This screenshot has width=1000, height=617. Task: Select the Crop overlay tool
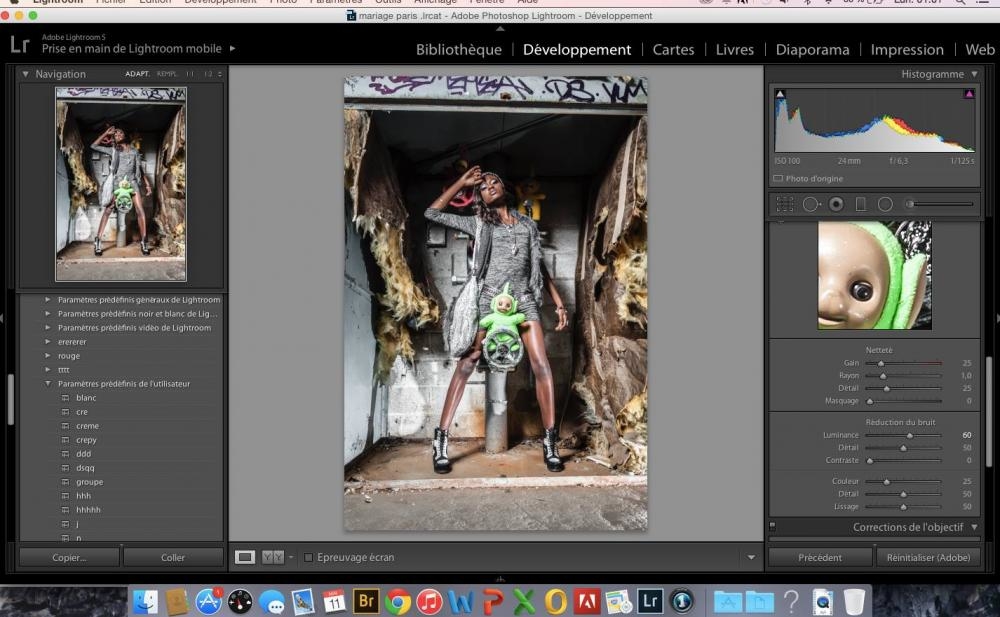tap(785, 204)
